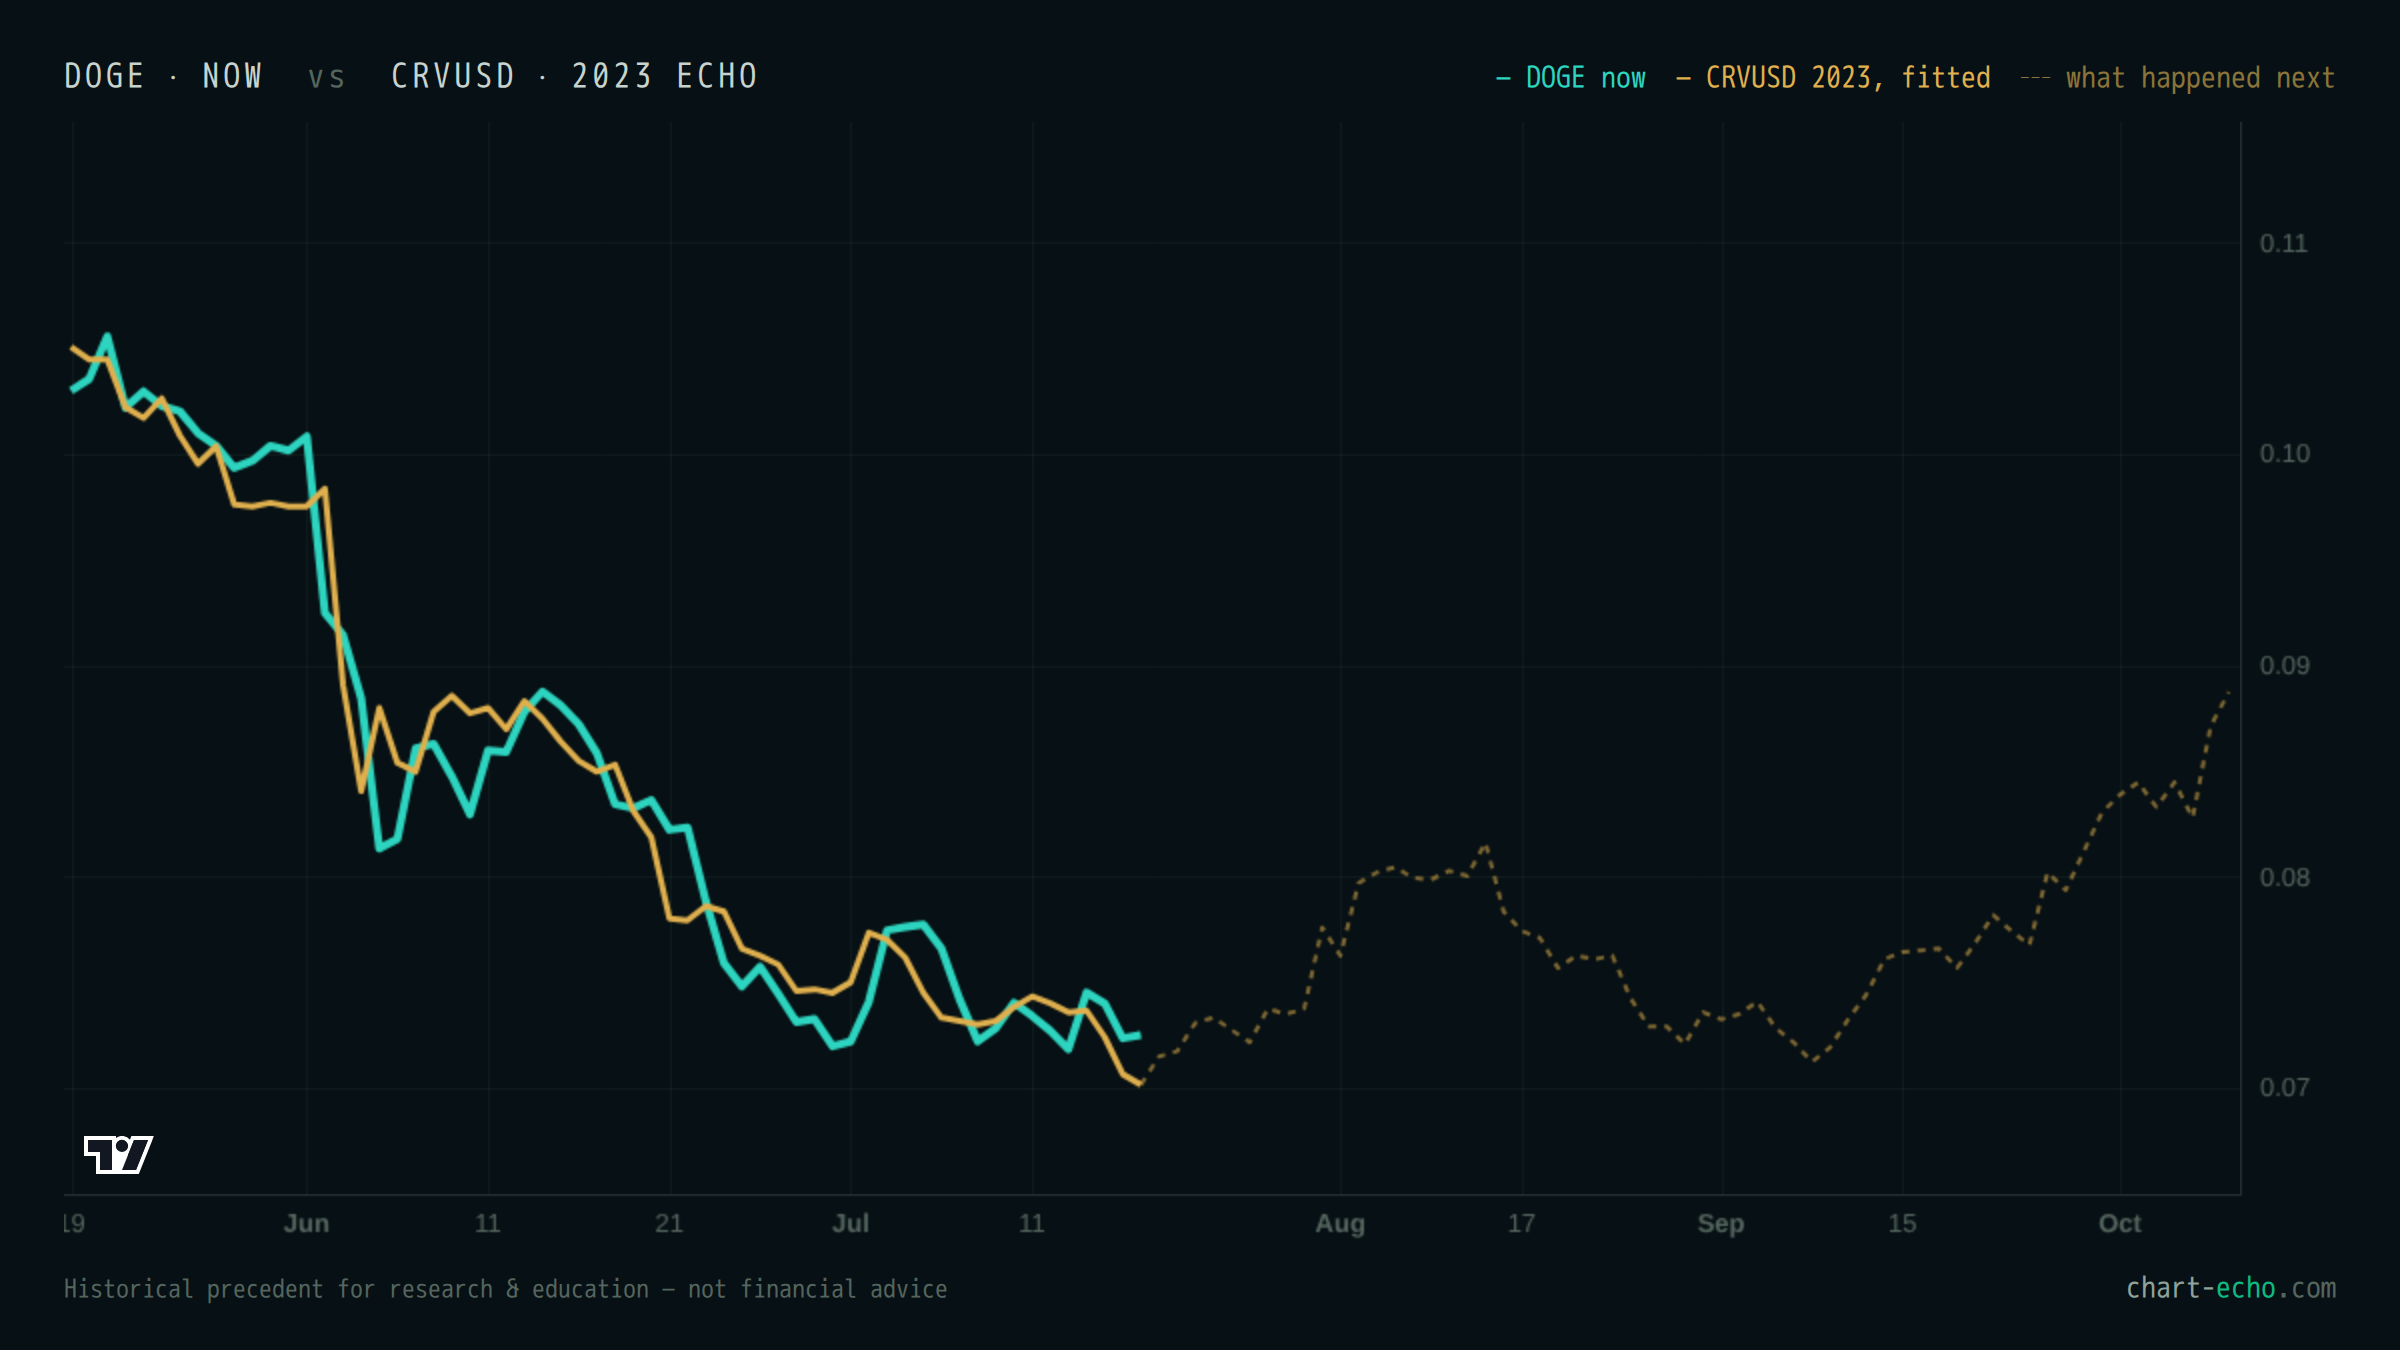Click the 'CRVUSD 2023, fitted' legend entry

[1833, 78]
